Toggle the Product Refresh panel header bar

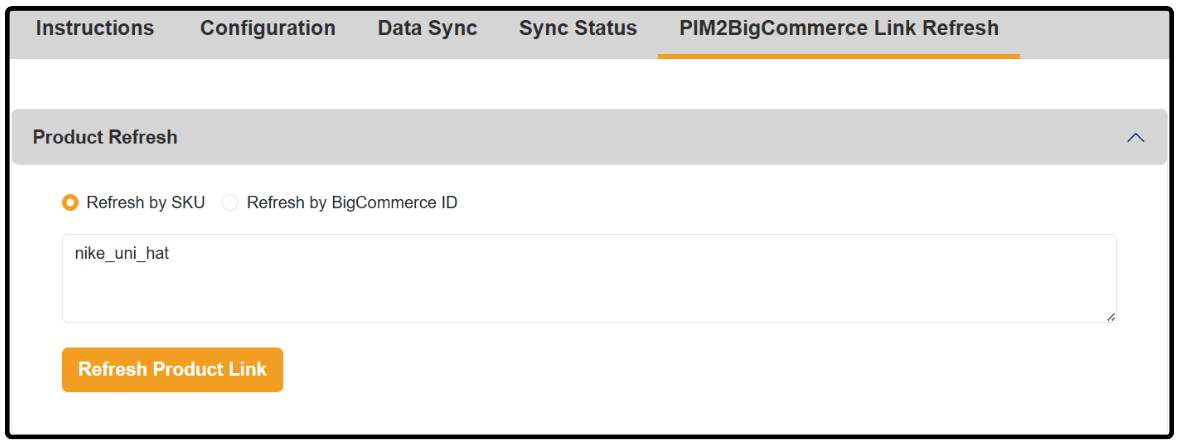coord(600,138)
